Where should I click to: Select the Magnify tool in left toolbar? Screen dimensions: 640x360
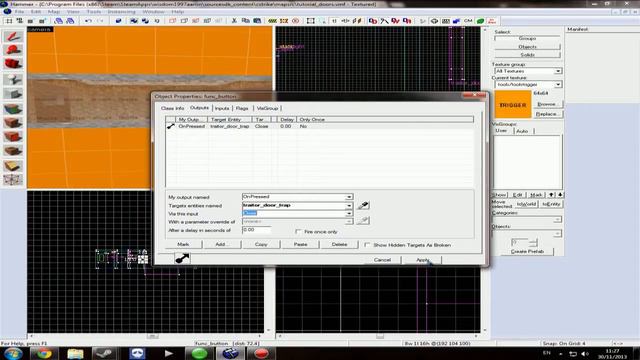click(x=13, y=50)
